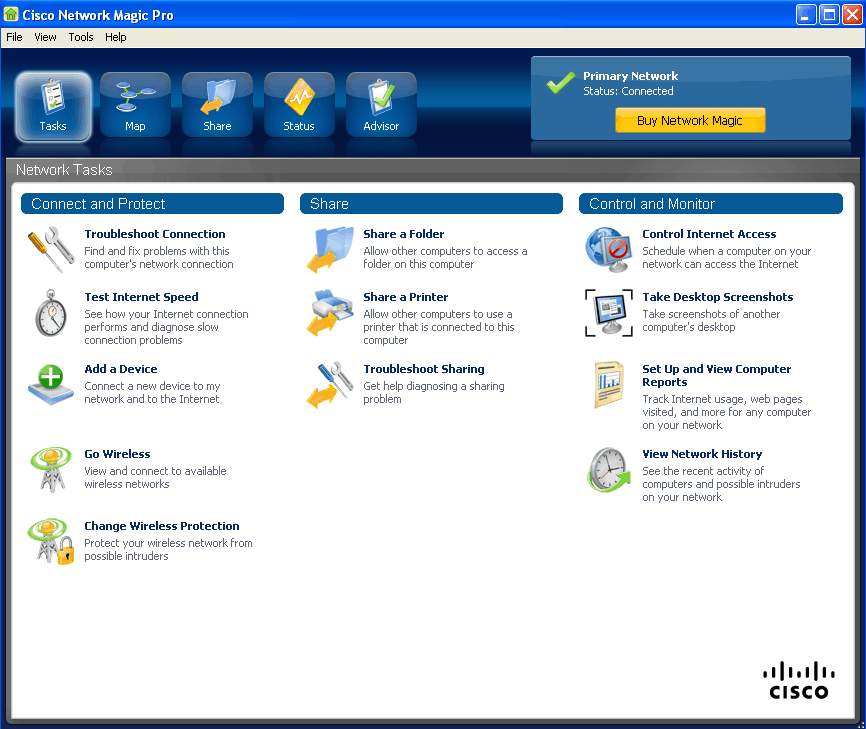This screenshot has height=729, width=866.
Task: Click the Control Internet Access globe icon
Action: pyautogui.click(x=609, y=249)
